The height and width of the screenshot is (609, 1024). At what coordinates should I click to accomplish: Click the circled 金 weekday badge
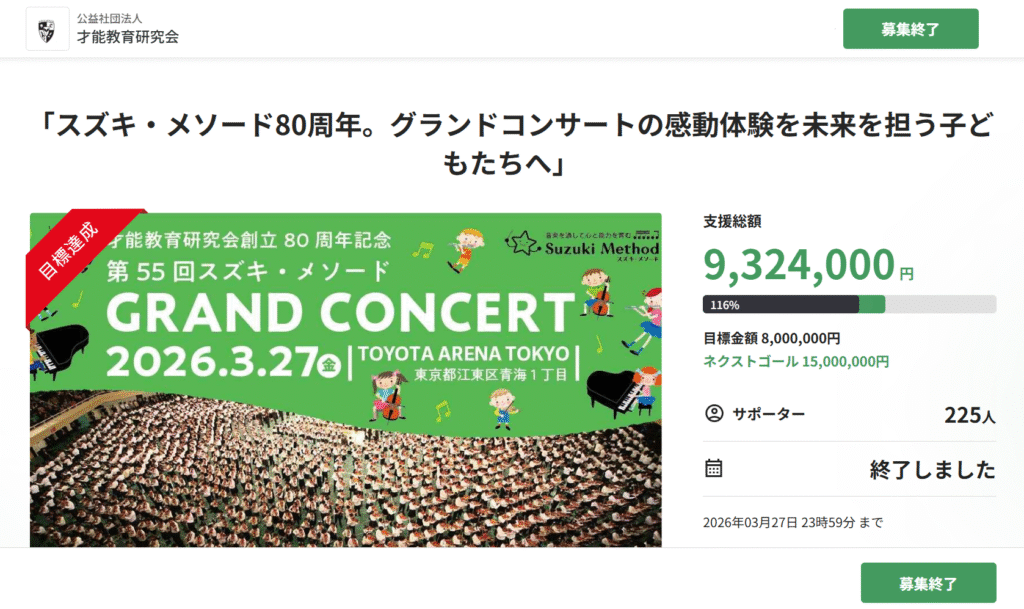pyautogui.click(x=326, y=365)
